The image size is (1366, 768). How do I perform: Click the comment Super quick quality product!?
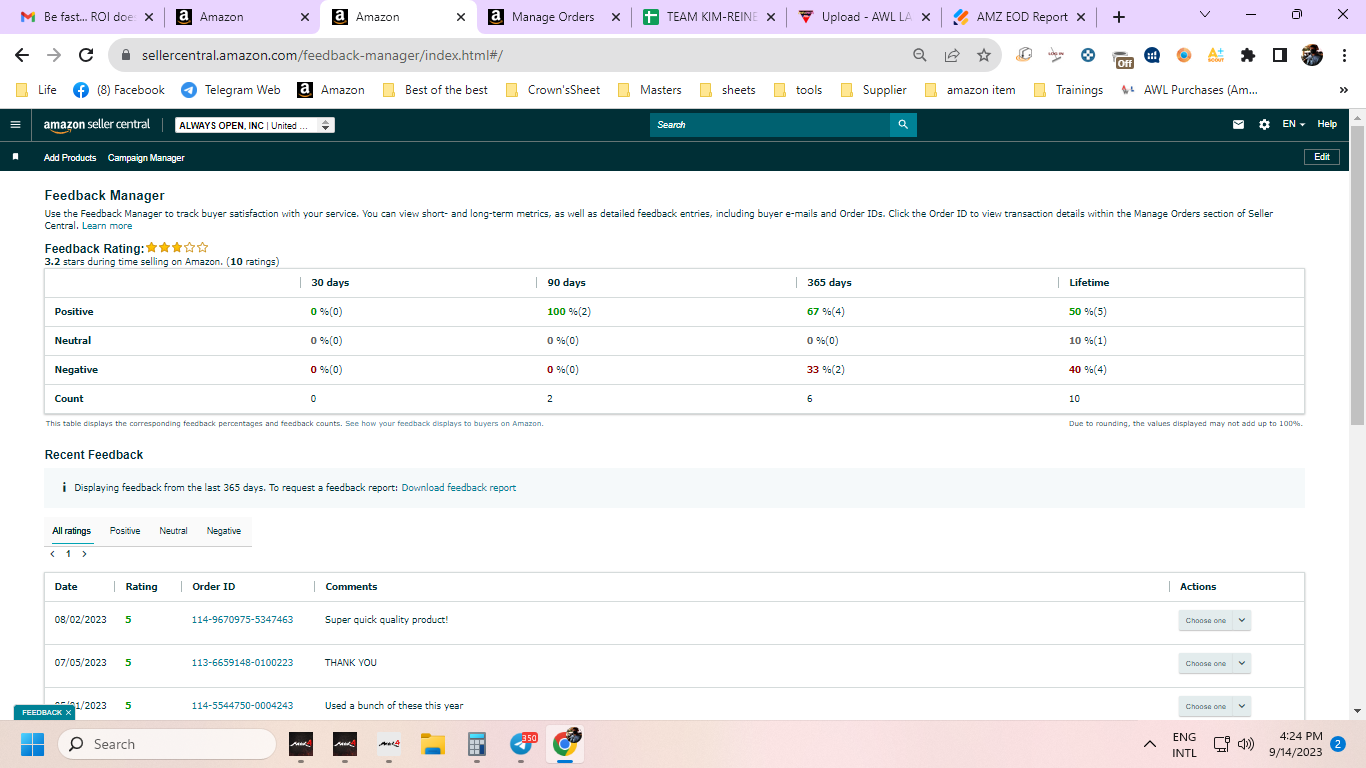click(387, 620)
